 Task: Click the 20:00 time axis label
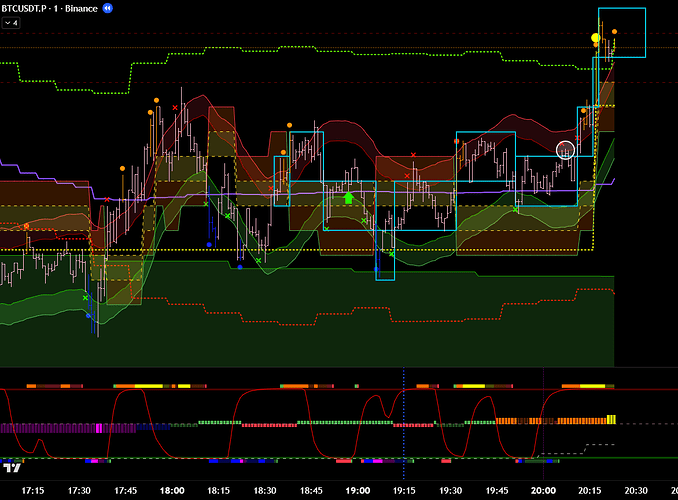[543, 491]
